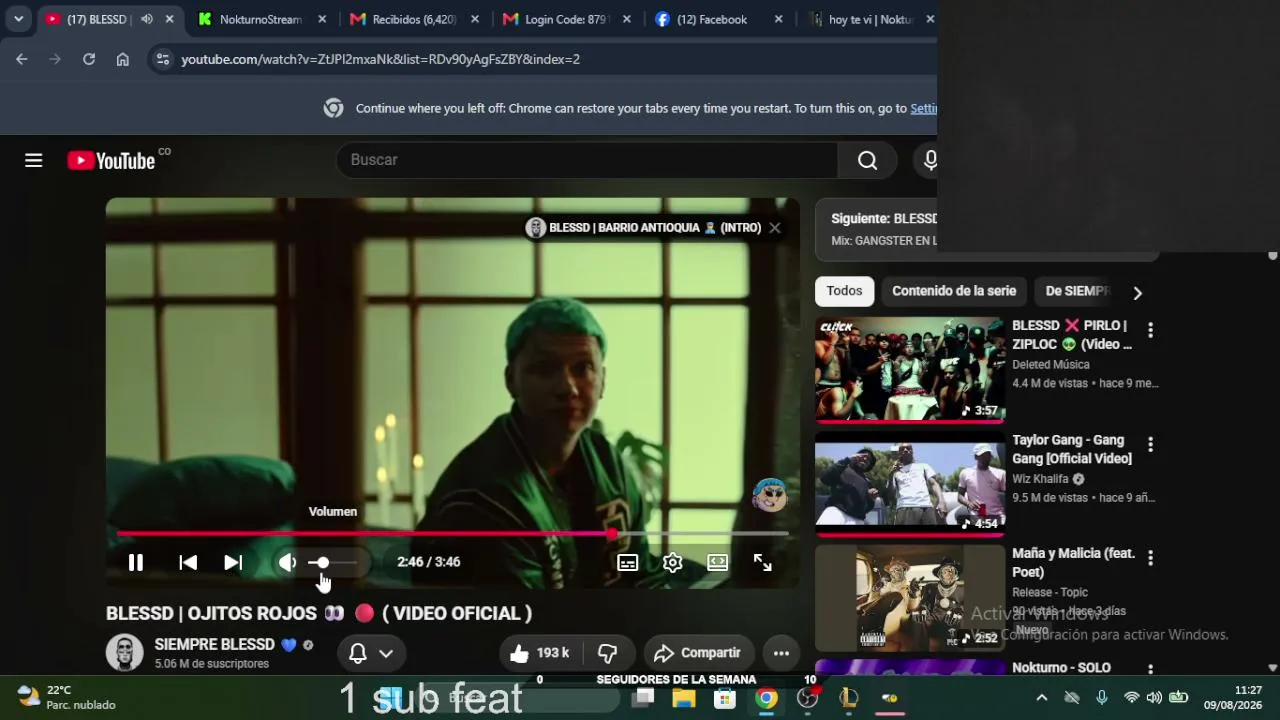This screenshot has height=720, width=1280.
Task: Go to the previous video
Action: coord(188,563)
